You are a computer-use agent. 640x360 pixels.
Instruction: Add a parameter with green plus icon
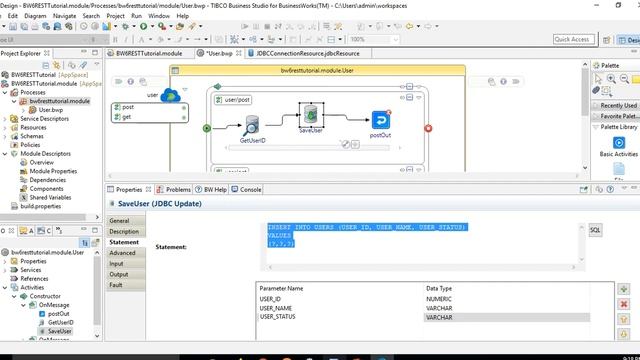tap(623, 289)
